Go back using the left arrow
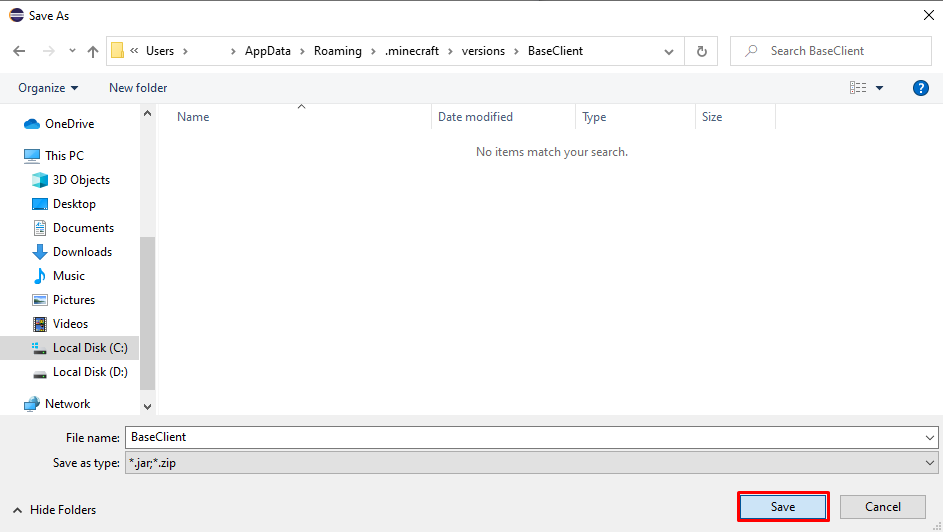This screenshot has height=532, width=943. pos(19,51)
